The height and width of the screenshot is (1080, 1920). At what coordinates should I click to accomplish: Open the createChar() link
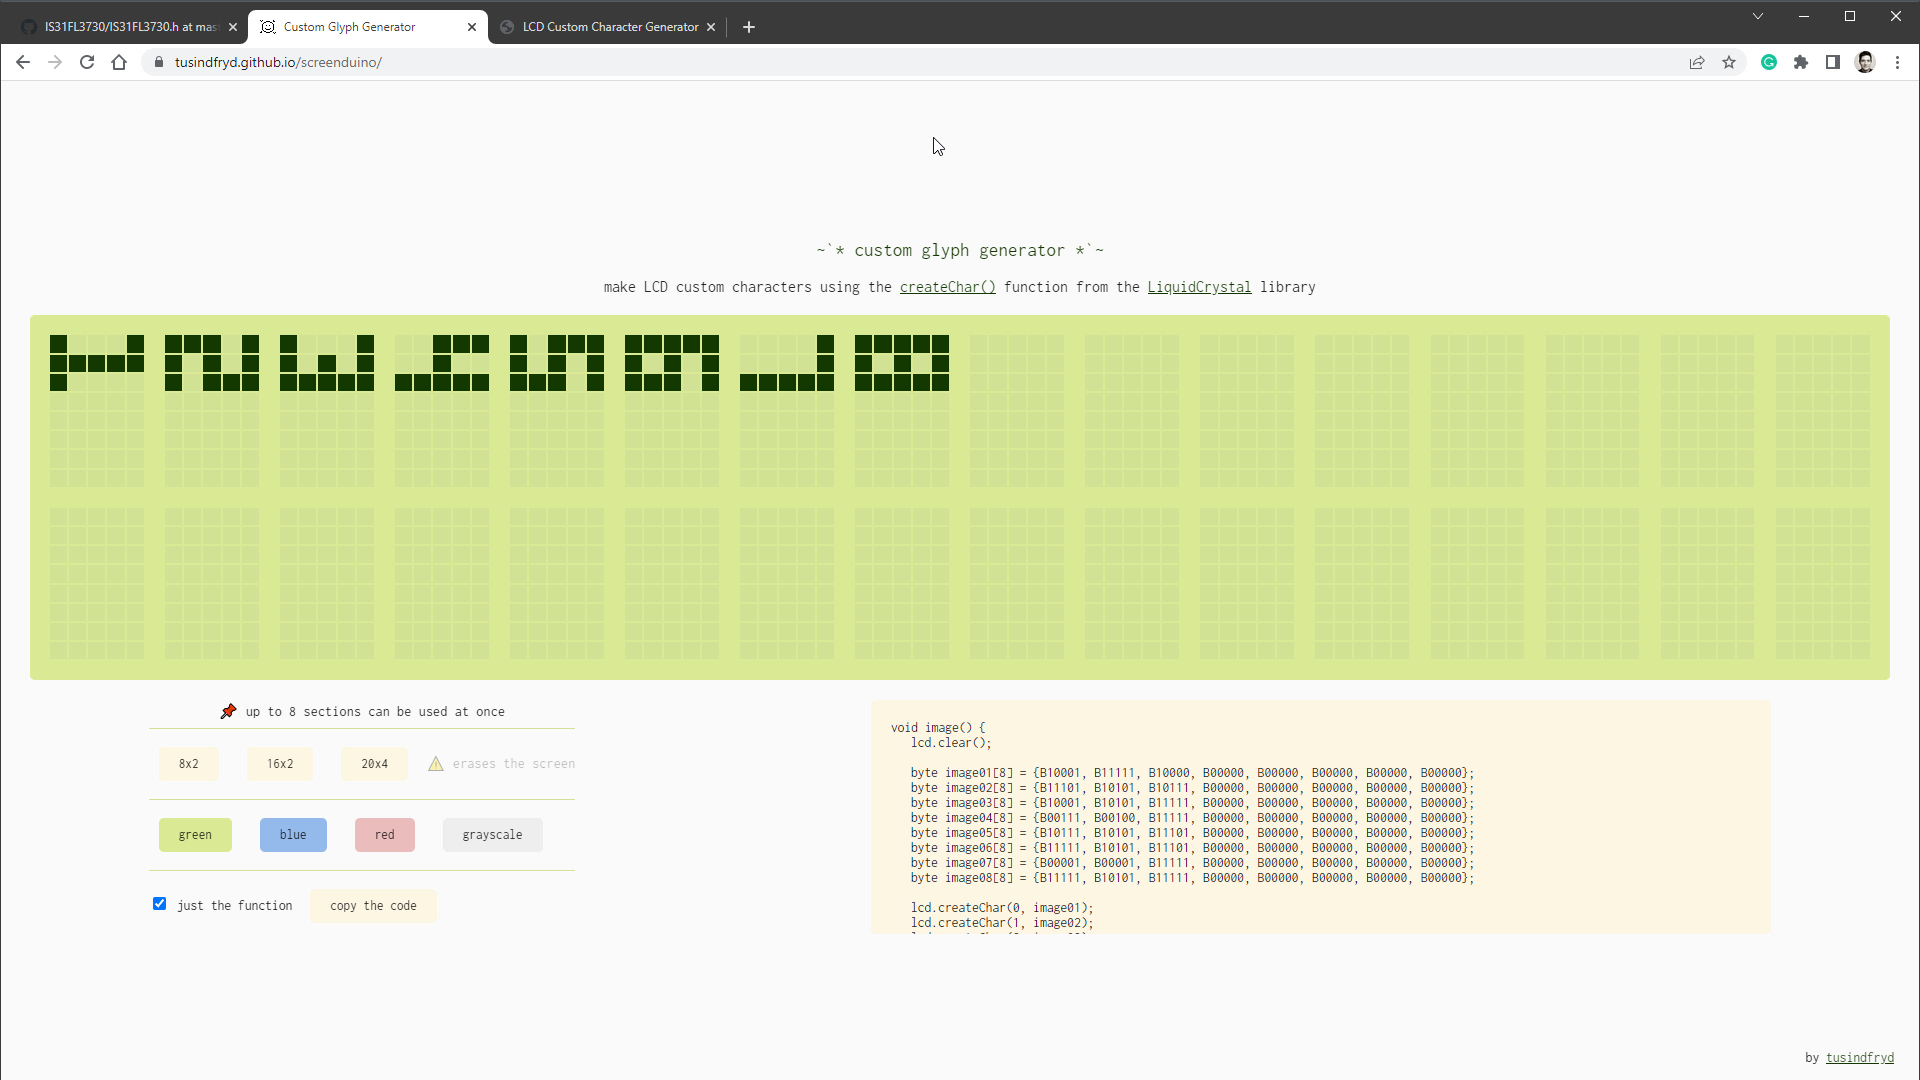947,287
